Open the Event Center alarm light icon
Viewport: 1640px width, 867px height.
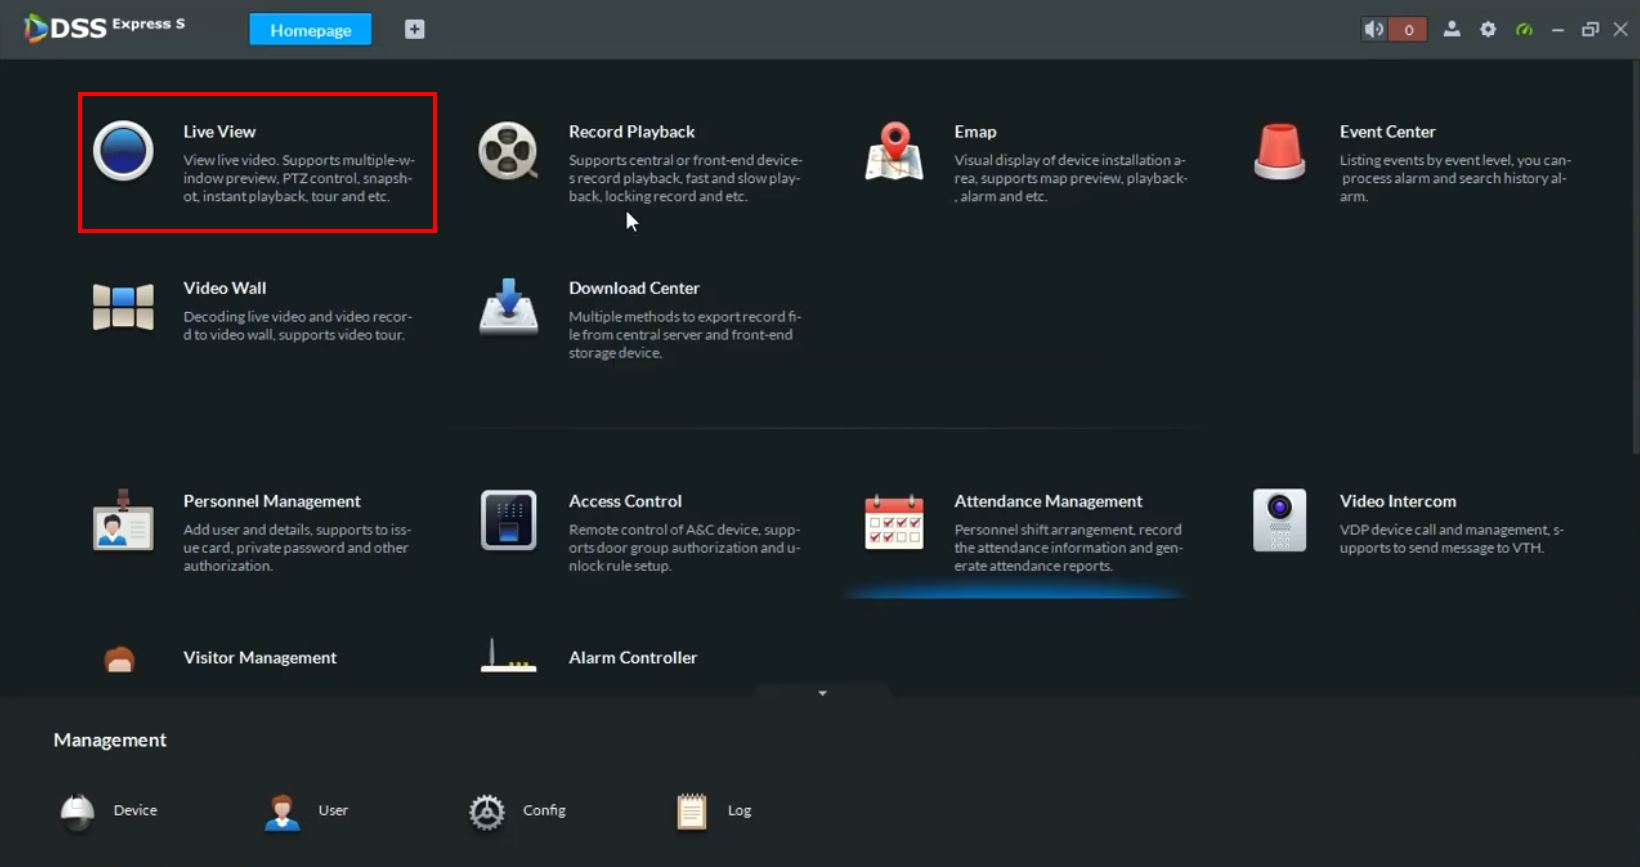point(1279,152)
